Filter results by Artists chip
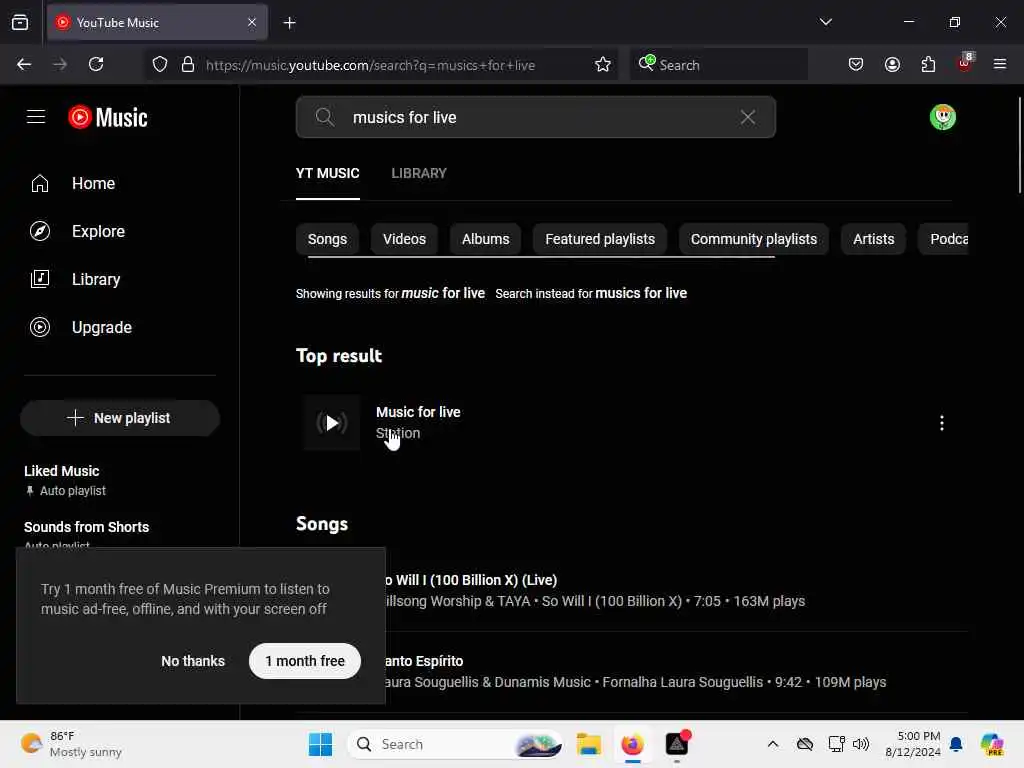The height and width of the screenshot is (768, 1024). [873, 239]
